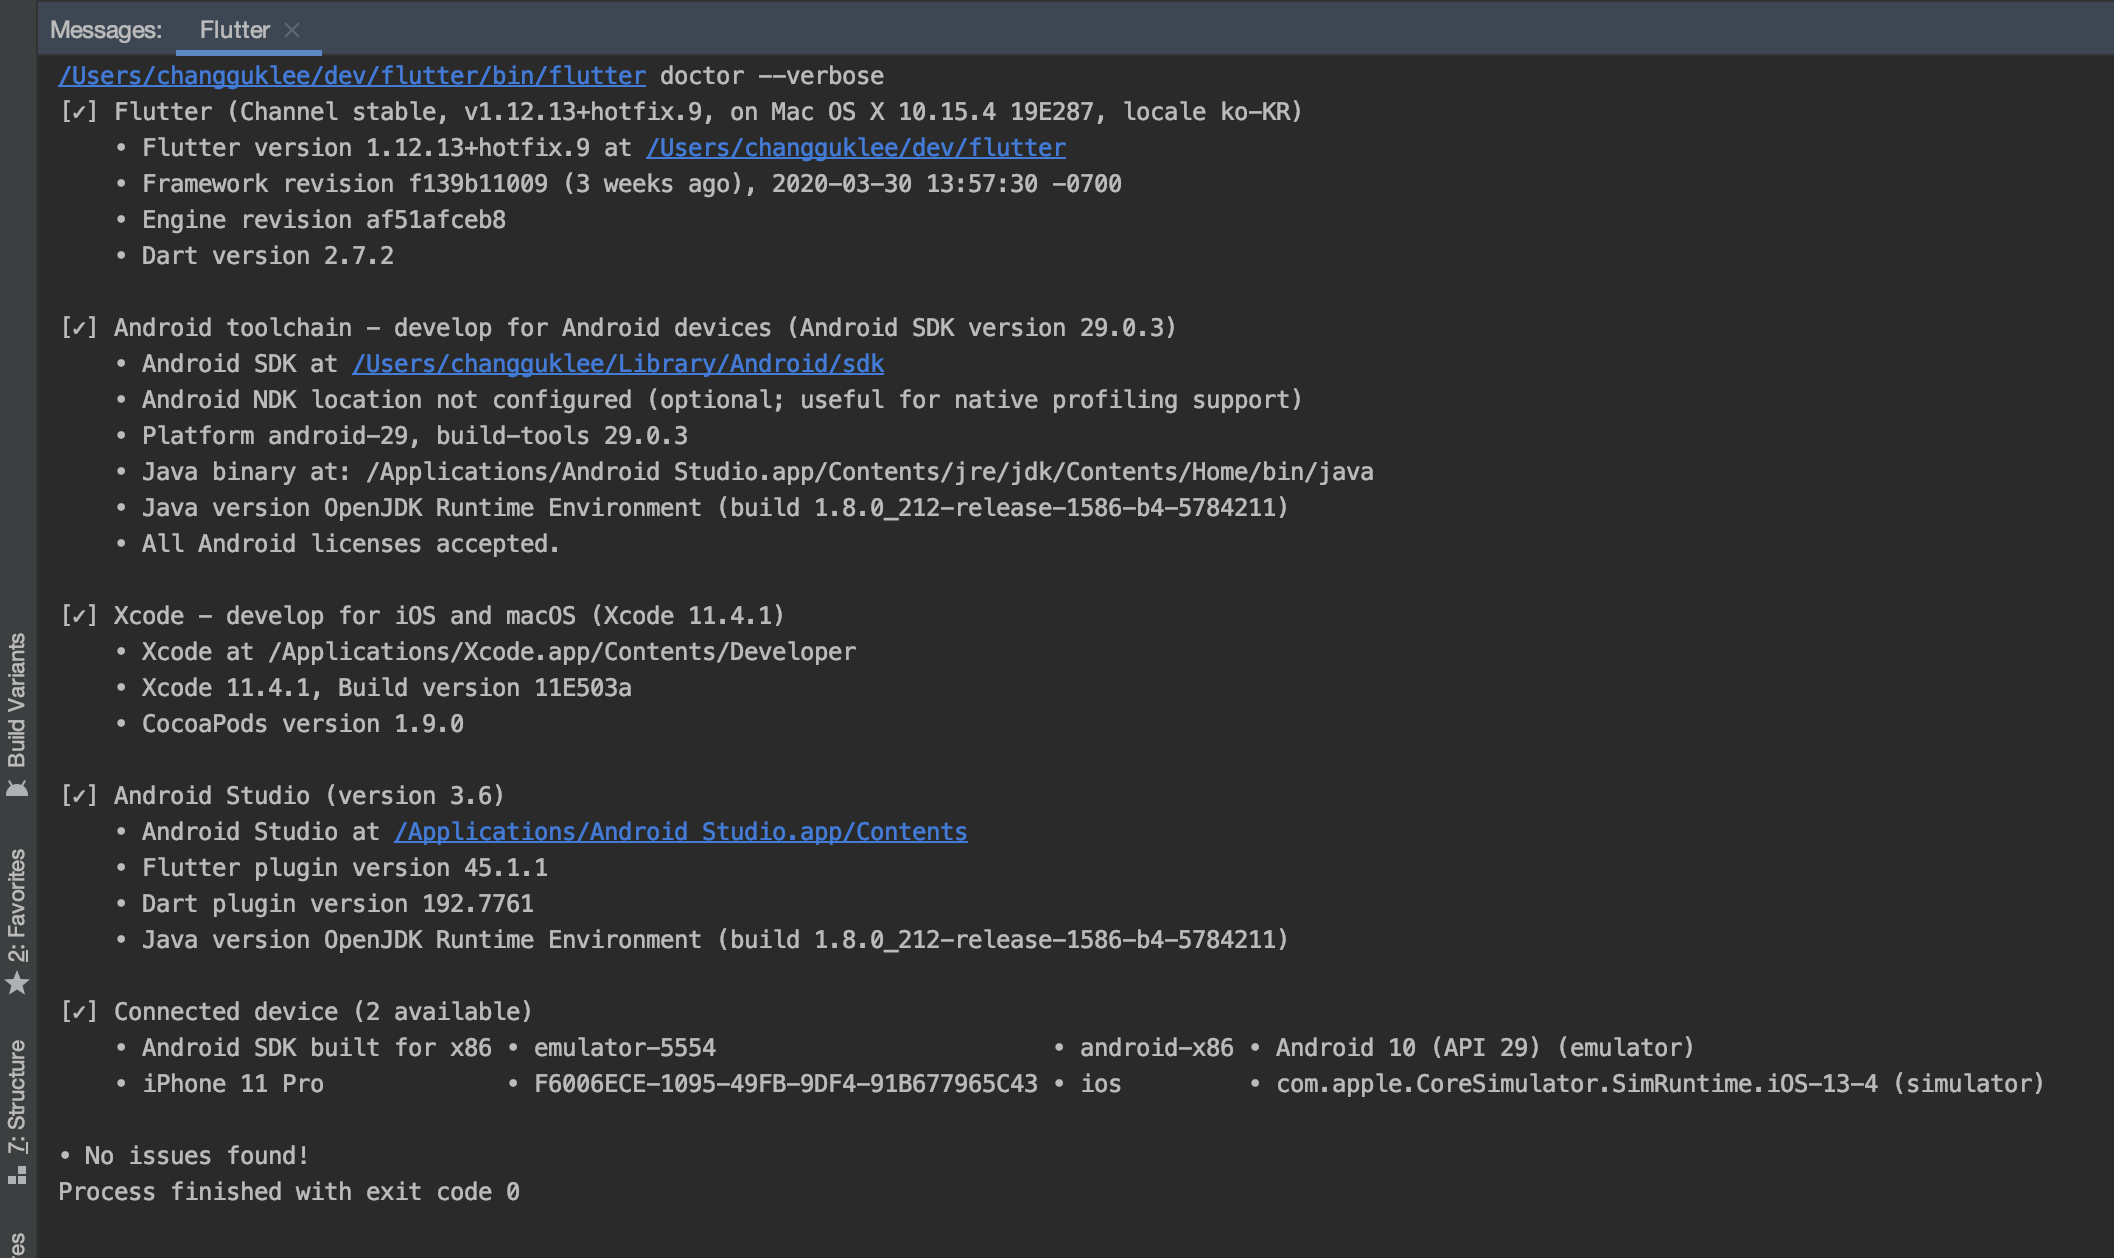Open the /Users/changguklee/dev/flutter link
This screenshot has height=1258, width=2114.
click(x=855, y=148)
